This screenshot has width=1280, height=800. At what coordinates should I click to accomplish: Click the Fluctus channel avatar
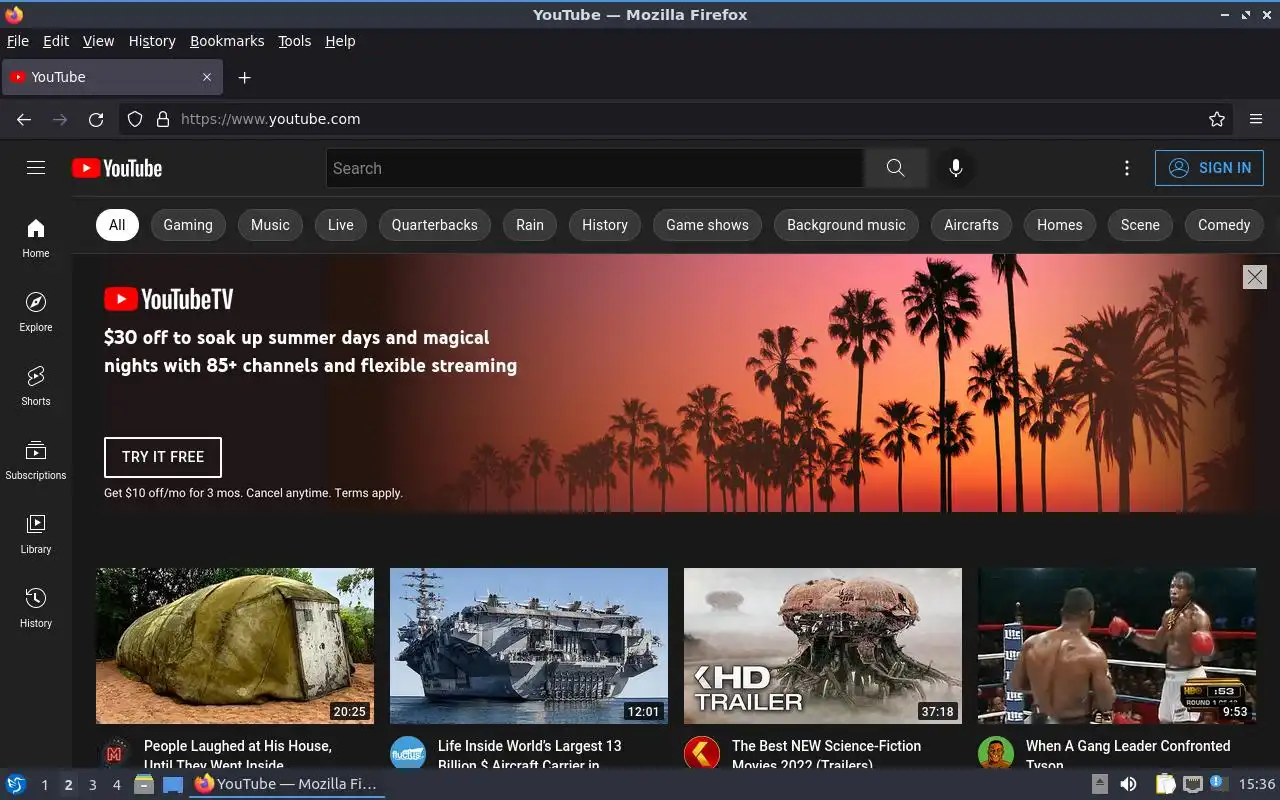point(408,754)
